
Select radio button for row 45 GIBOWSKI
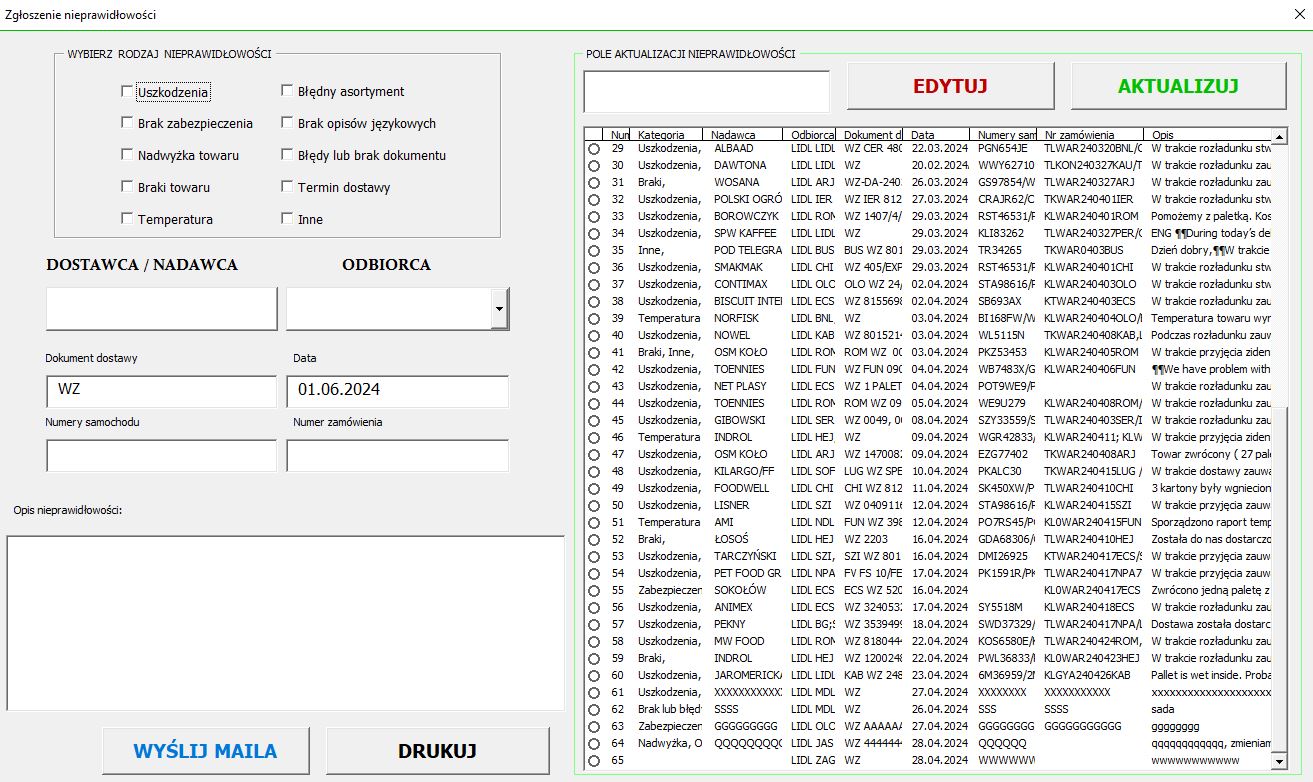pyautogui.click(x=593, y=421)
